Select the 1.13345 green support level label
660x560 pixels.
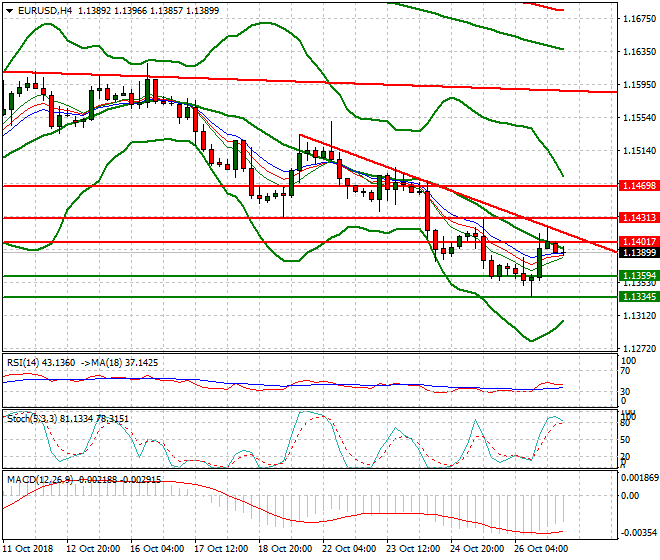coord(639,297)
